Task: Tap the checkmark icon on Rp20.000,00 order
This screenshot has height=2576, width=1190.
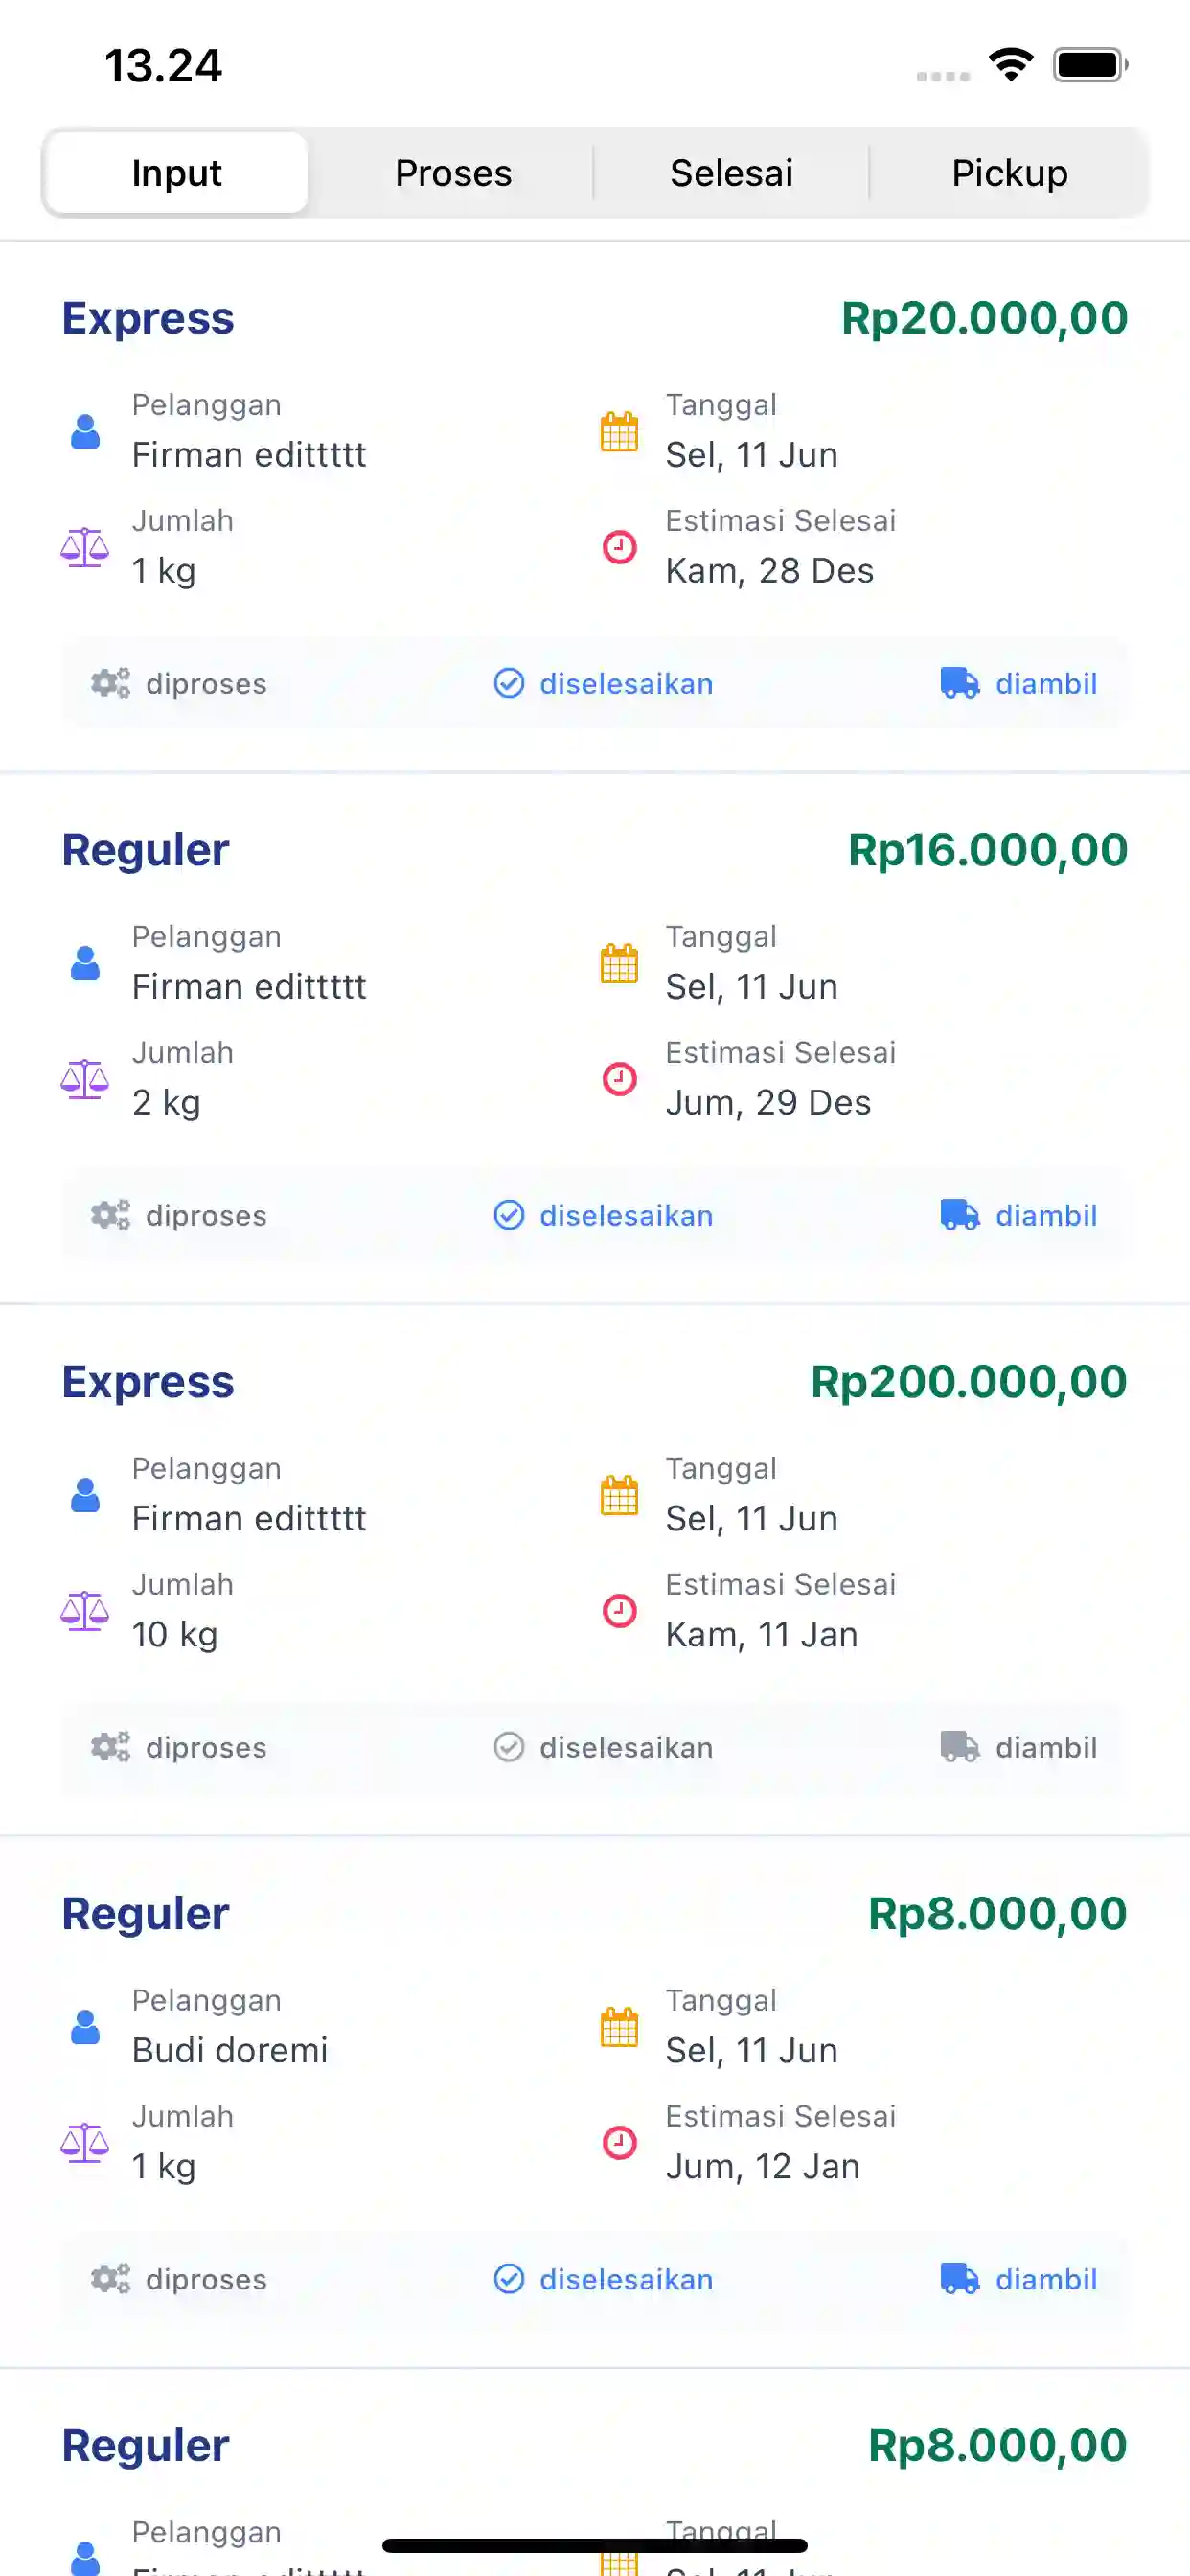Action: tap(509, 683)
